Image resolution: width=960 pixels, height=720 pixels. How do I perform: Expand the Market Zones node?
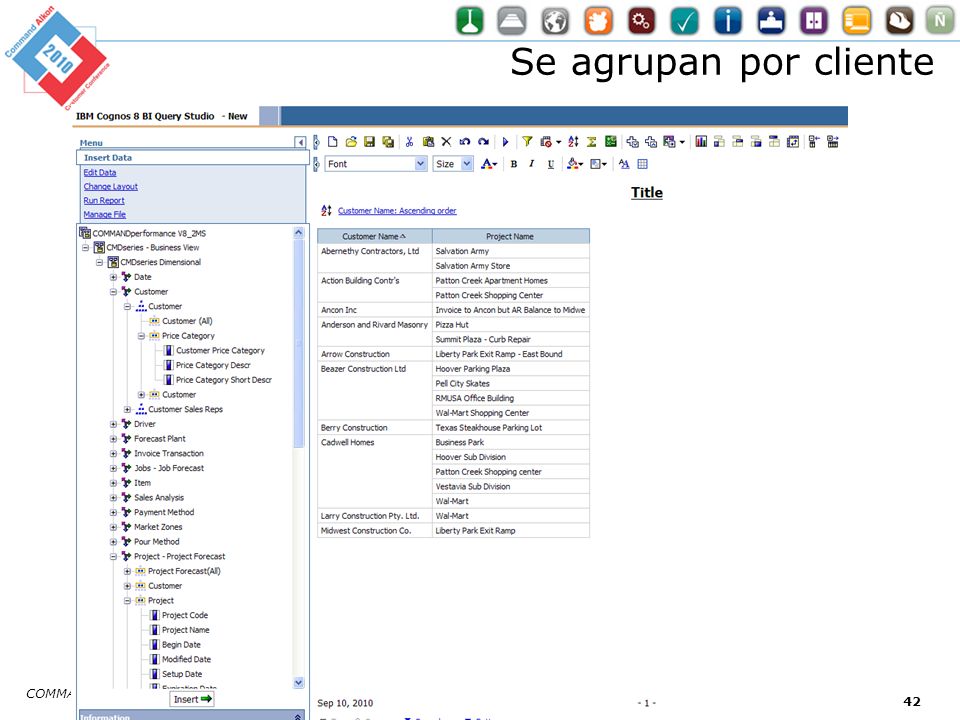(x=113, y=527)
